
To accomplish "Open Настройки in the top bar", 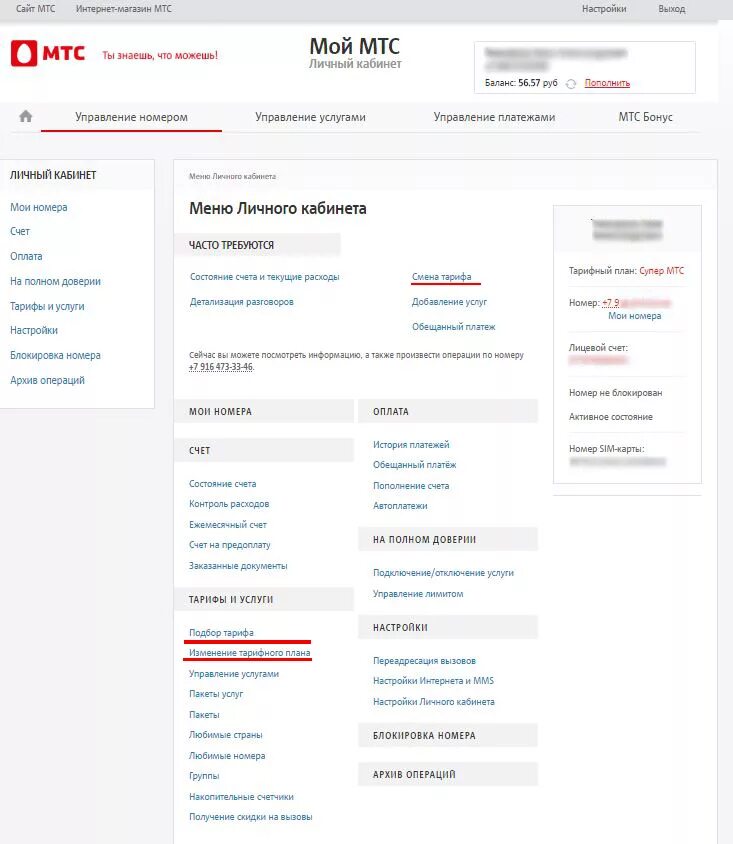I will (x=604, y=9).
